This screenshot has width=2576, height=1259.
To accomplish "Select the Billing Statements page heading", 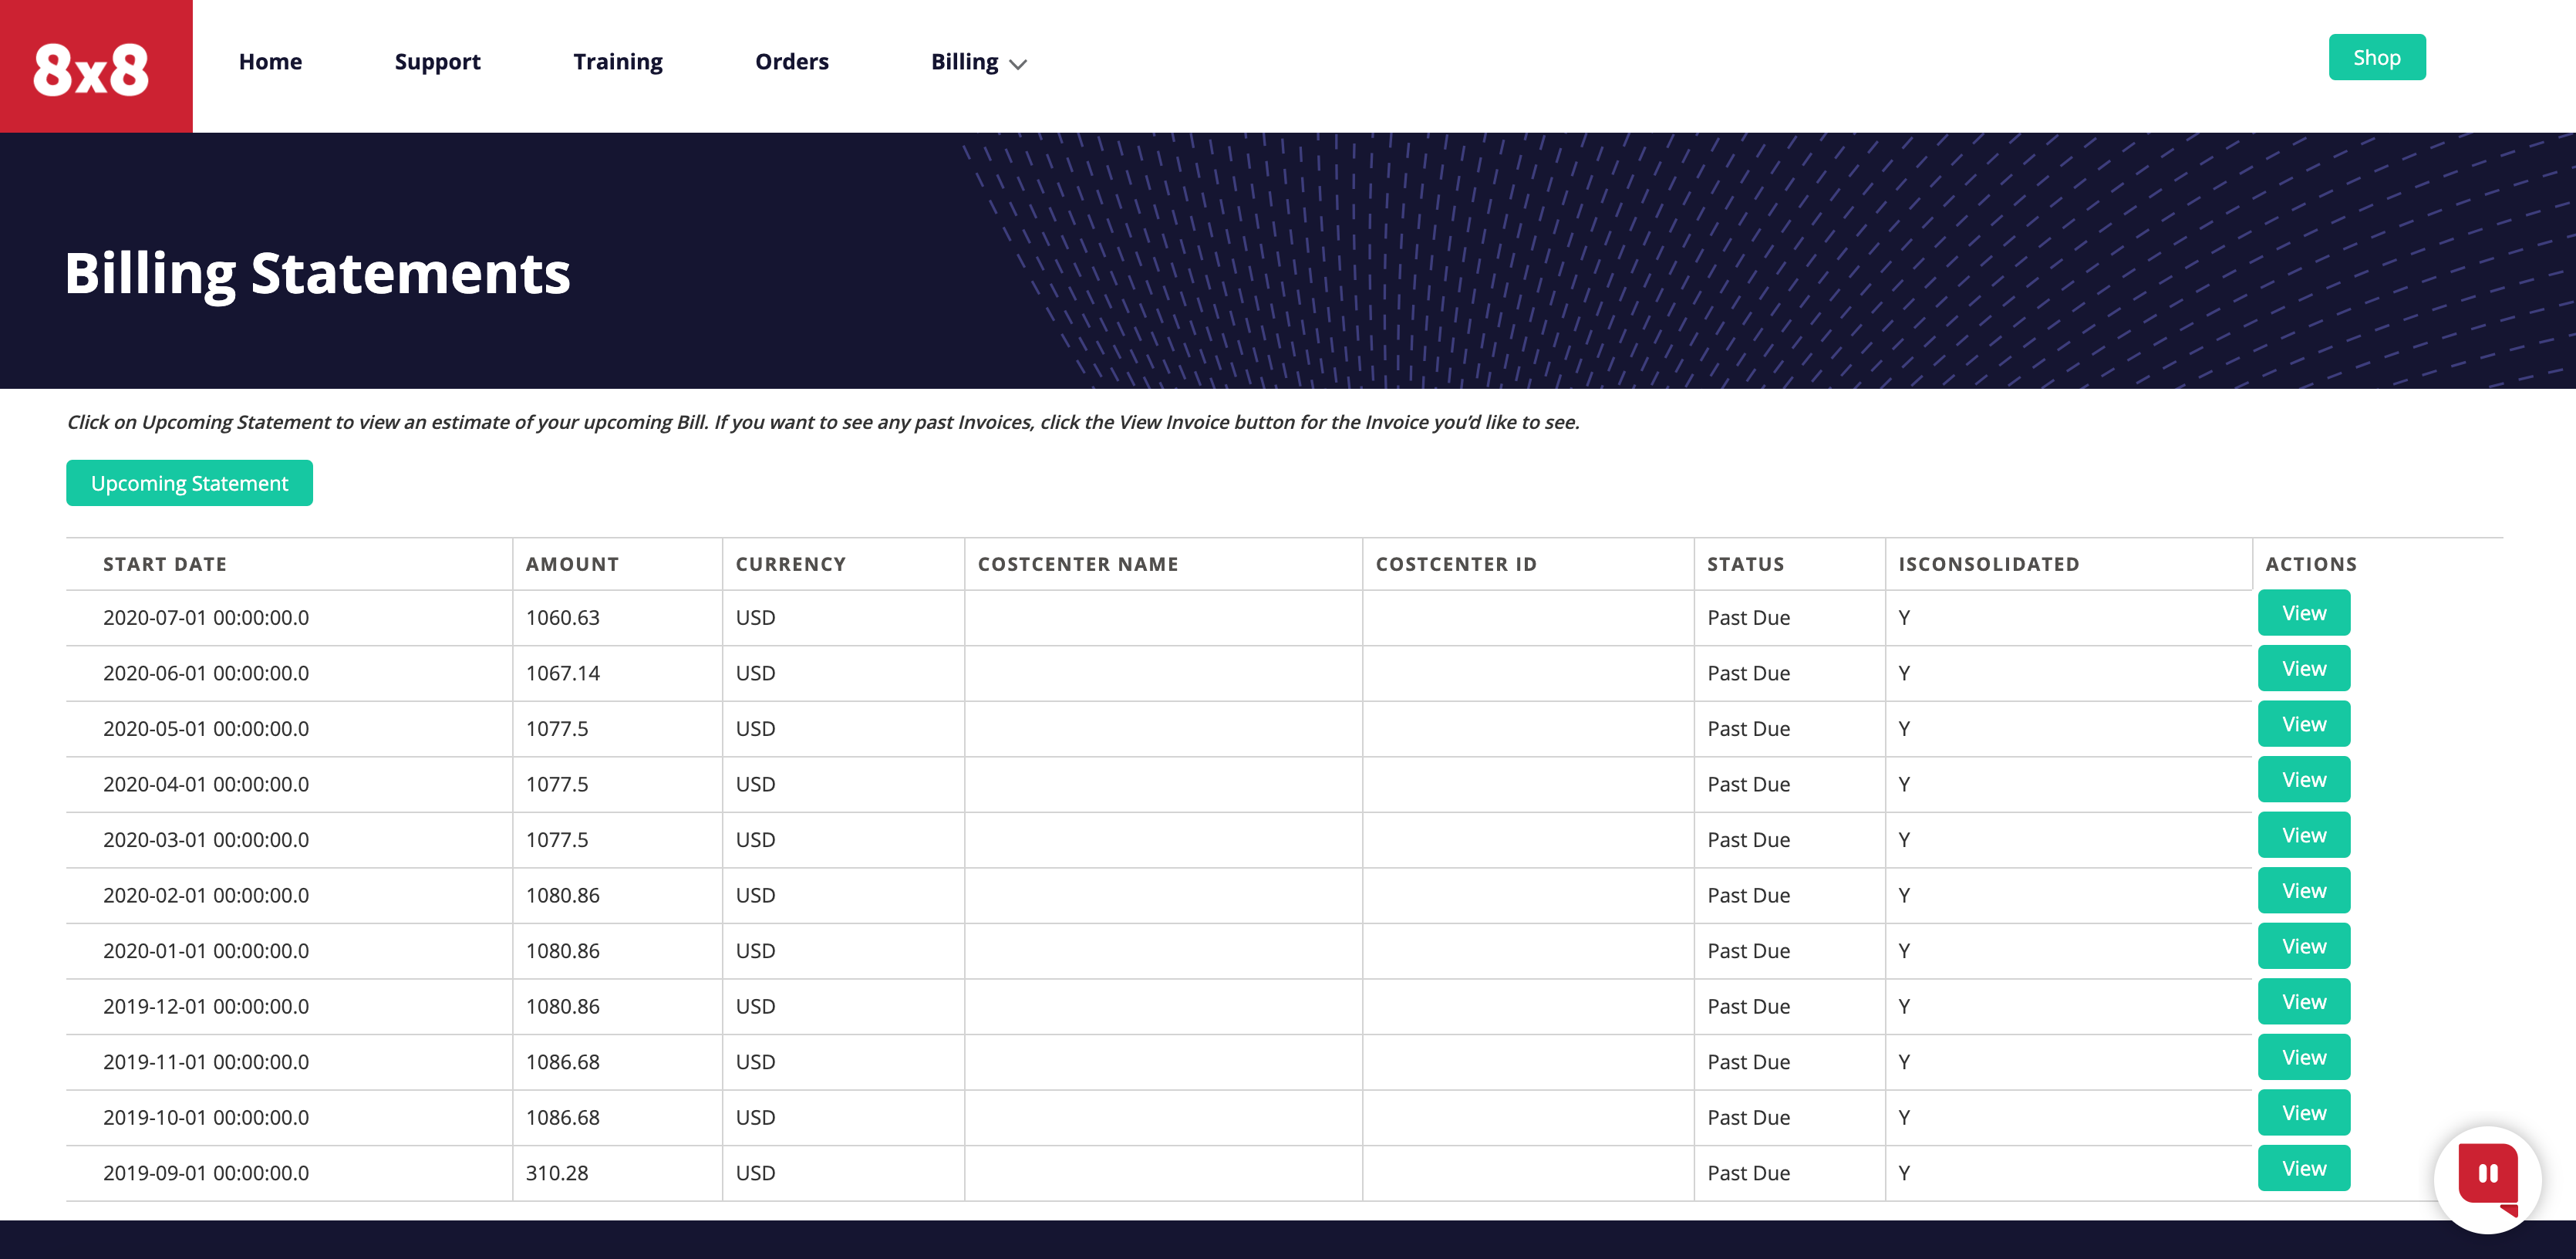I will pyautogui.click(x=317, y=274).
